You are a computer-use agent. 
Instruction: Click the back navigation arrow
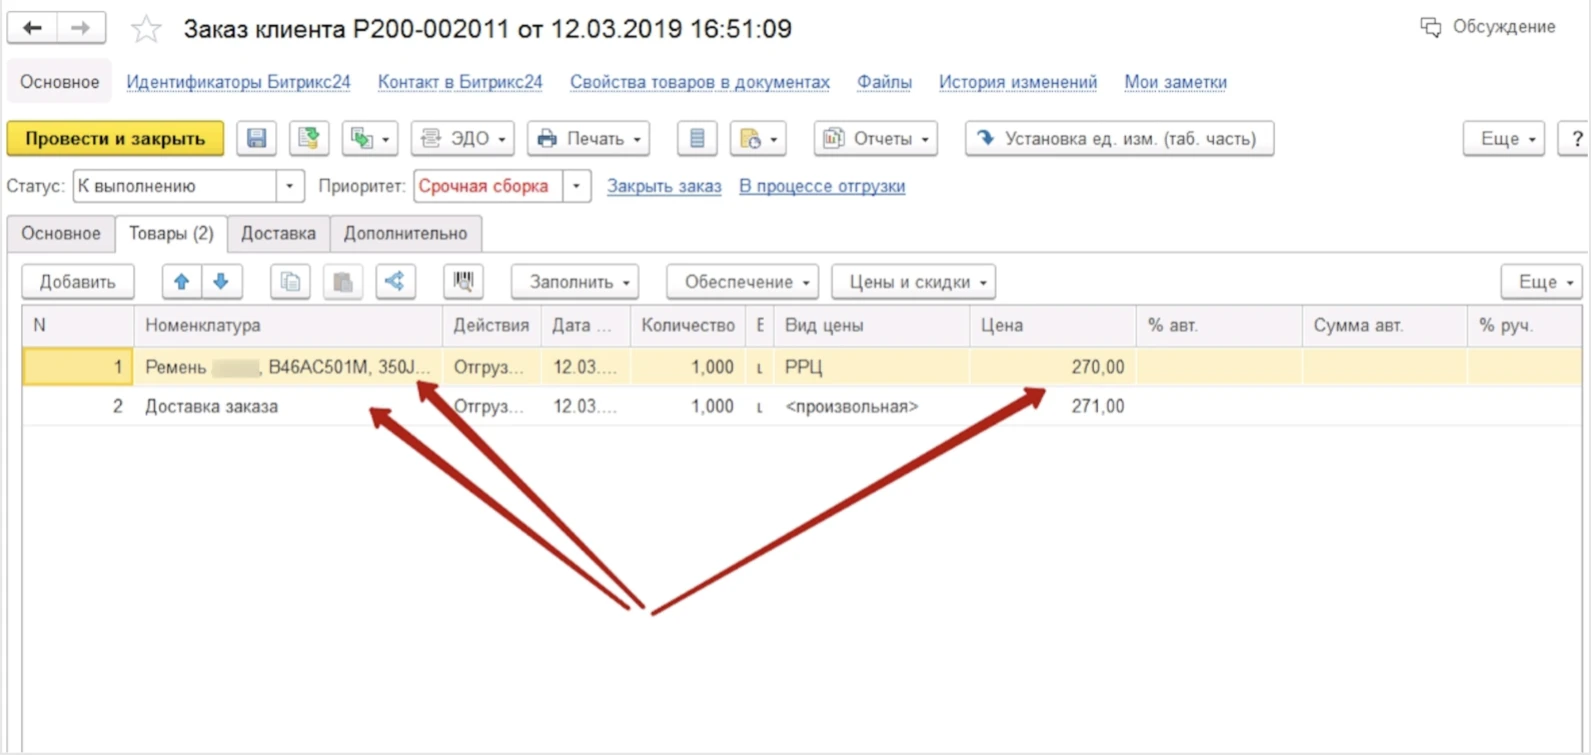(32, 28)
